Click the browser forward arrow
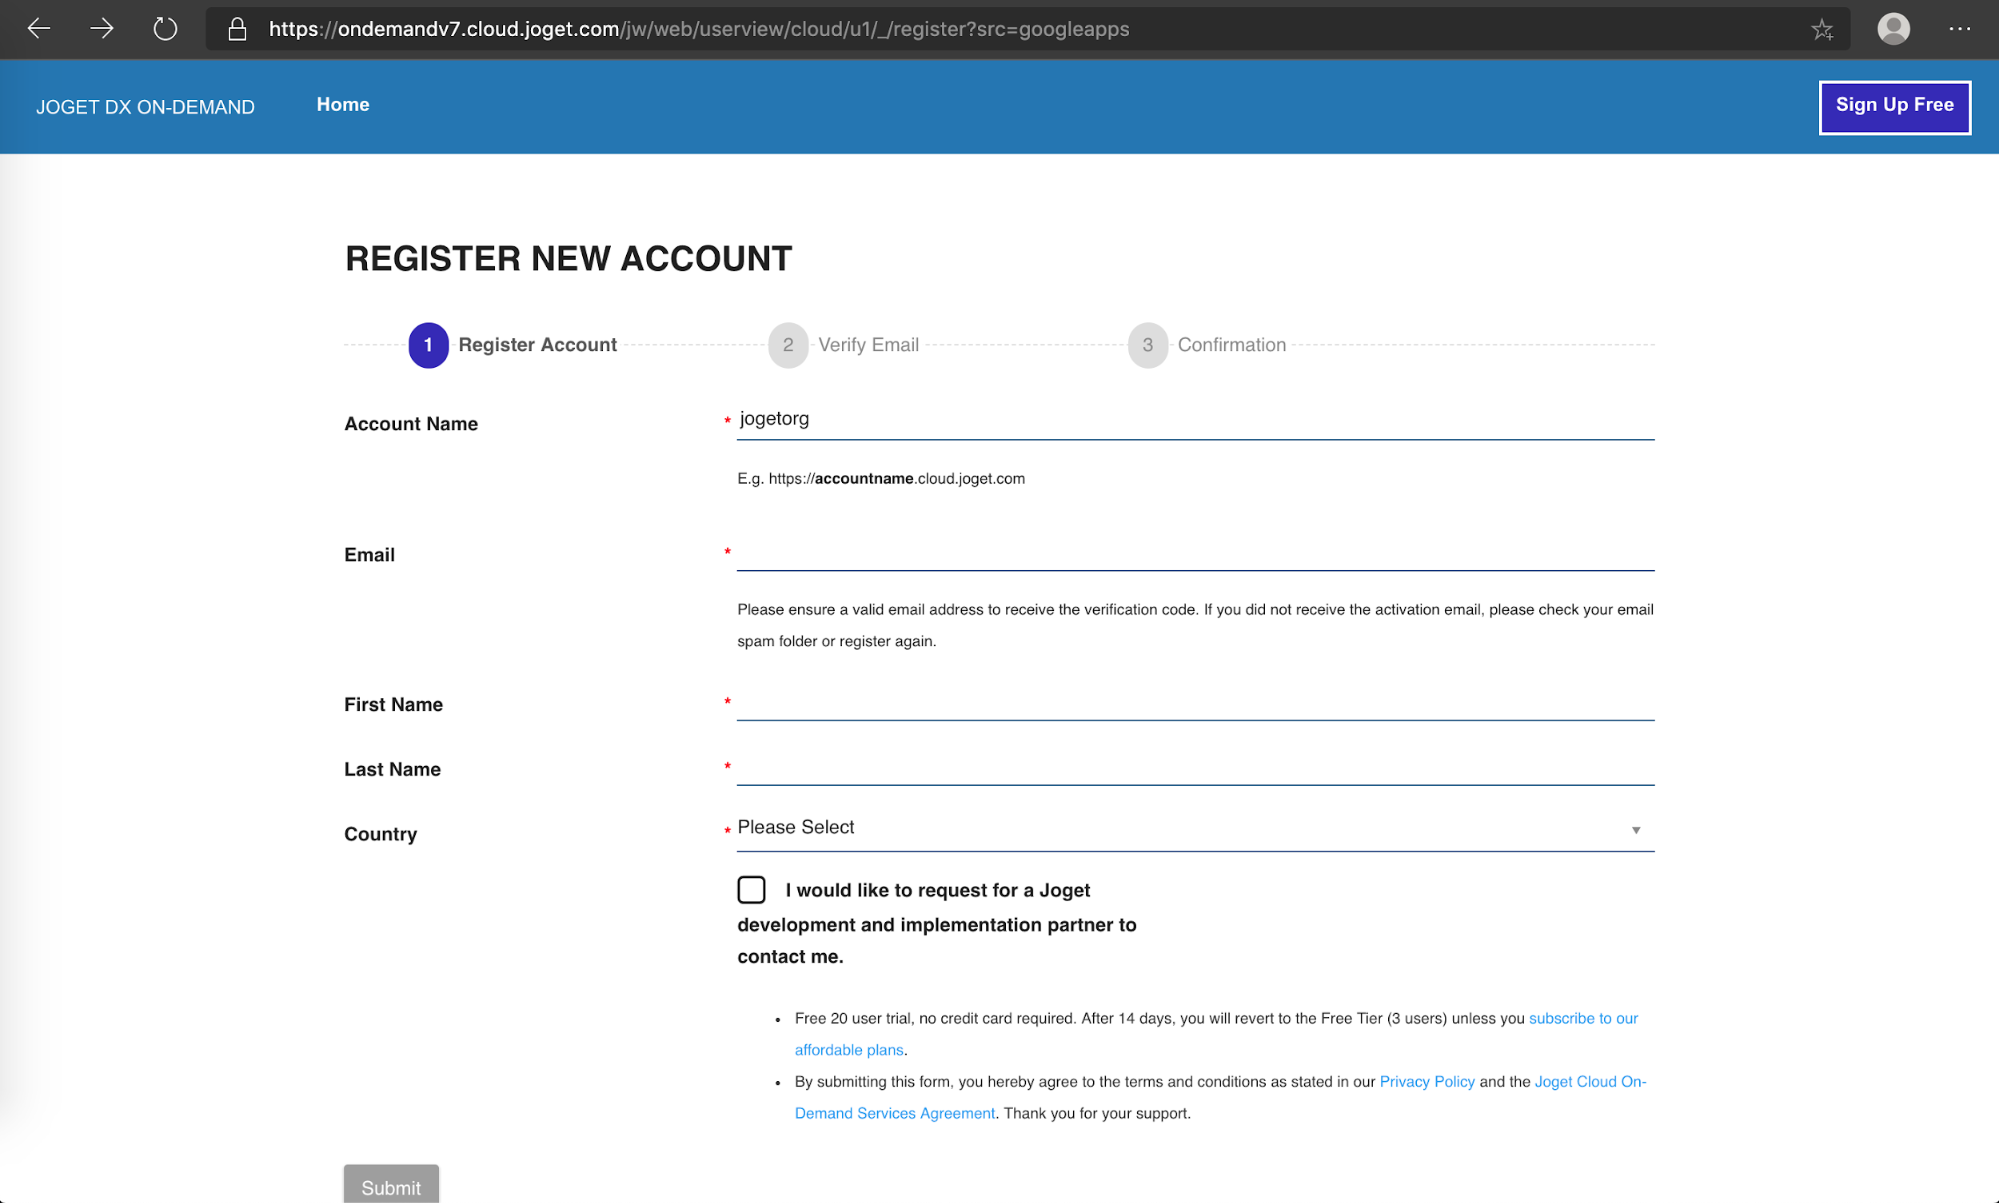1999x1204 pixels. (102, 29)
